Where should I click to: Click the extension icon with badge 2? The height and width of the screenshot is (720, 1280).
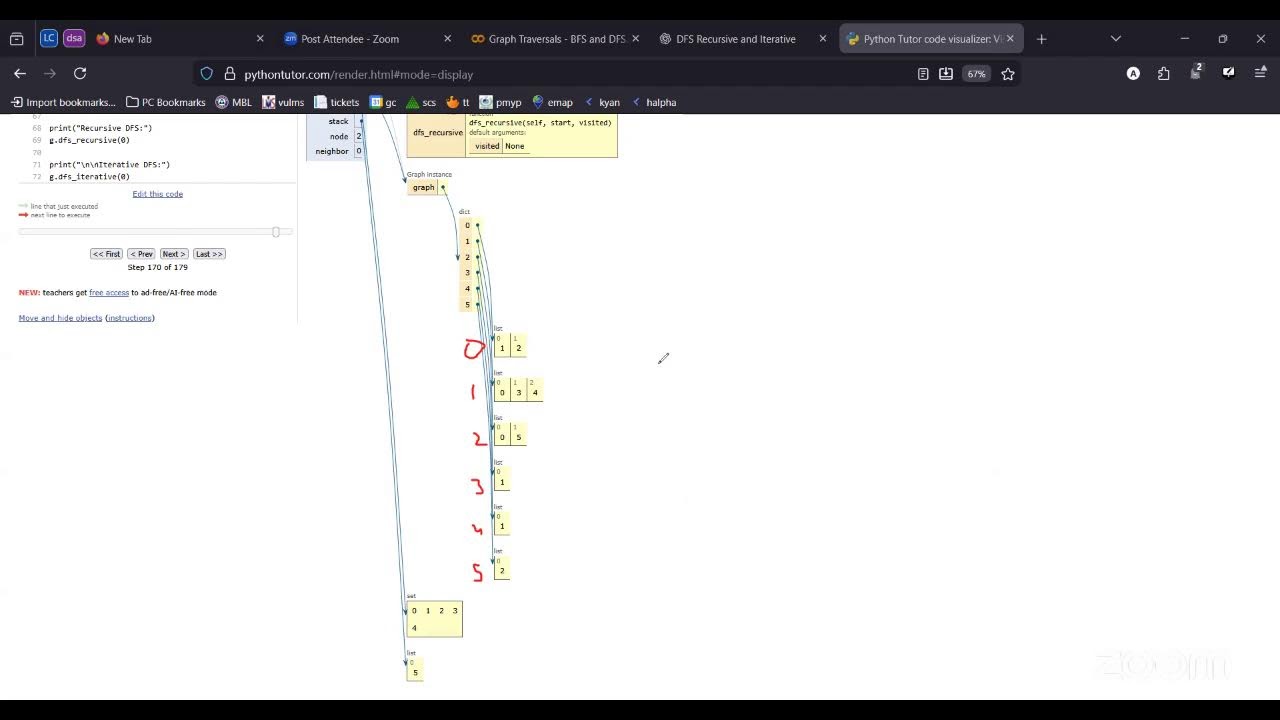pyautogui.click(x=1196, y=72)
